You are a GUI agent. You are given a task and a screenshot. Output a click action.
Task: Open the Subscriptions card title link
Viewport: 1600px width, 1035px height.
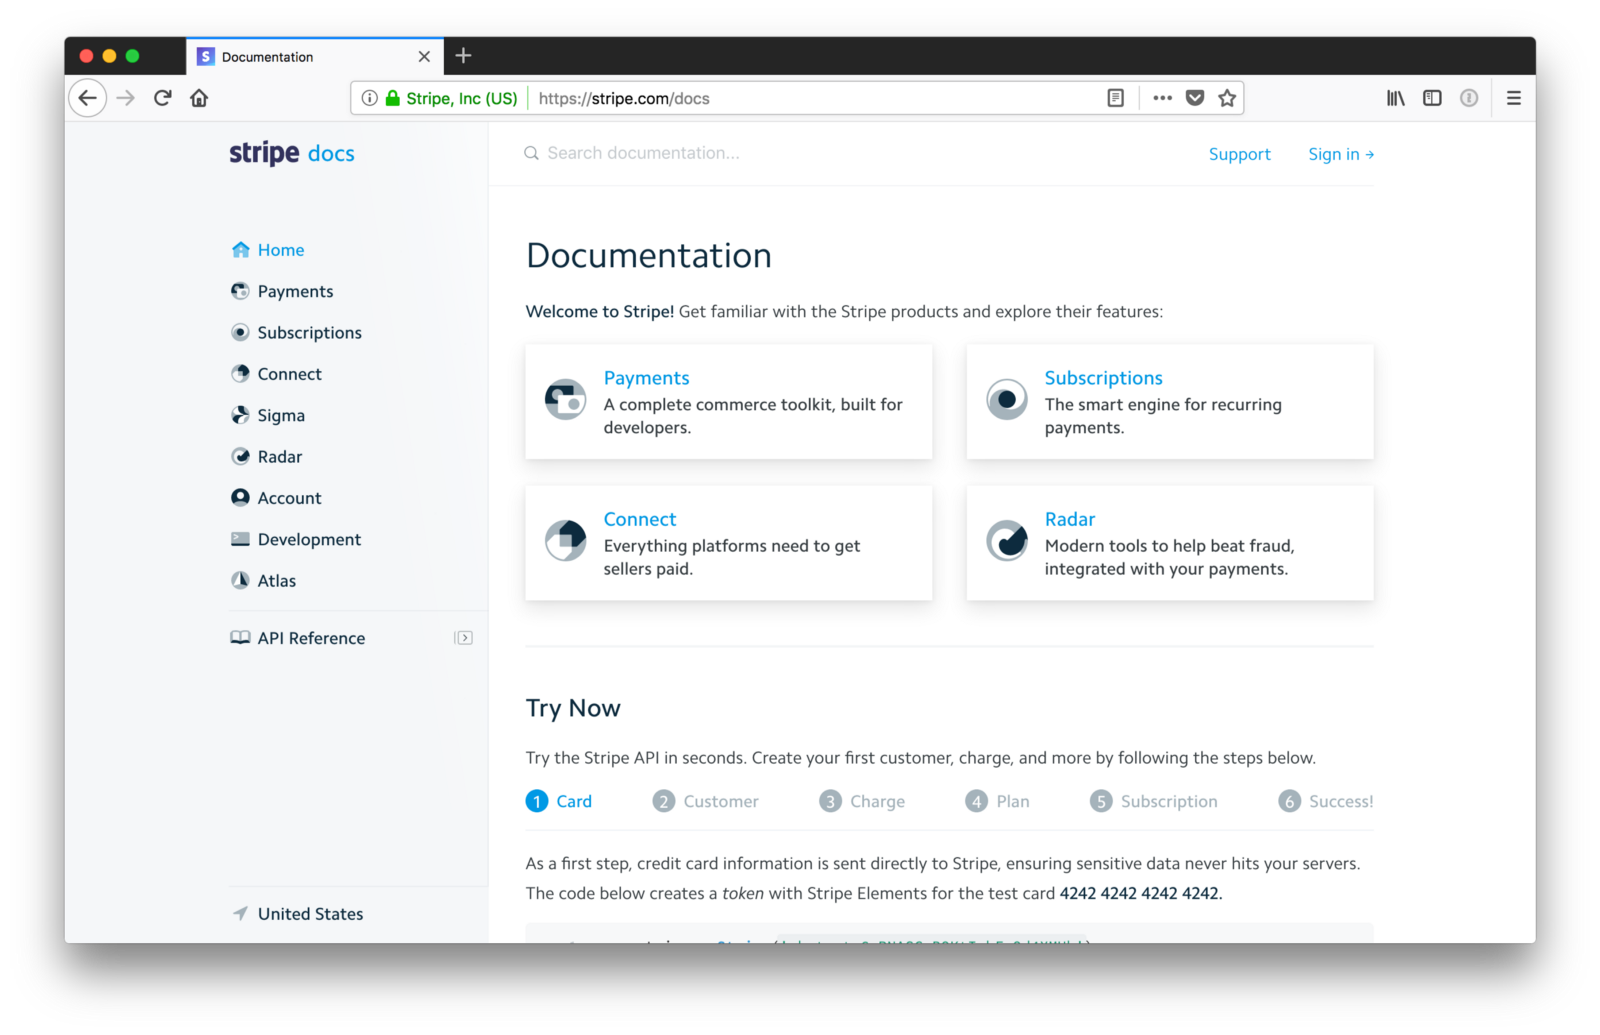[x=1103, y=378]
